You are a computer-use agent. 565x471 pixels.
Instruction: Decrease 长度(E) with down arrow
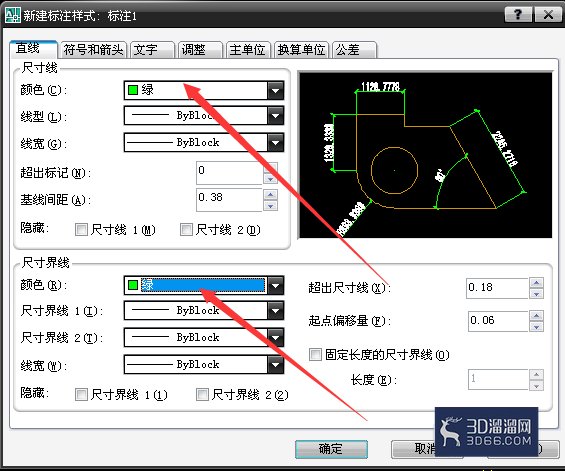tap(537, 386)
